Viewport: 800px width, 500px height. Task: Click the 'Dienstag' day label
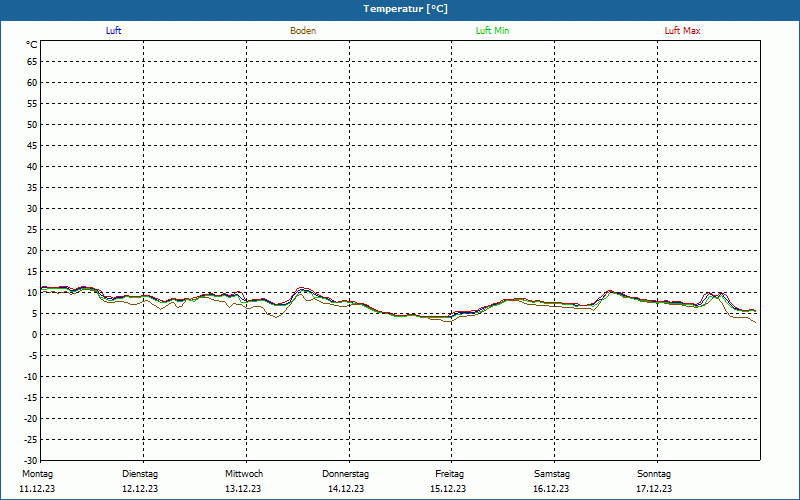coord(140,474)
